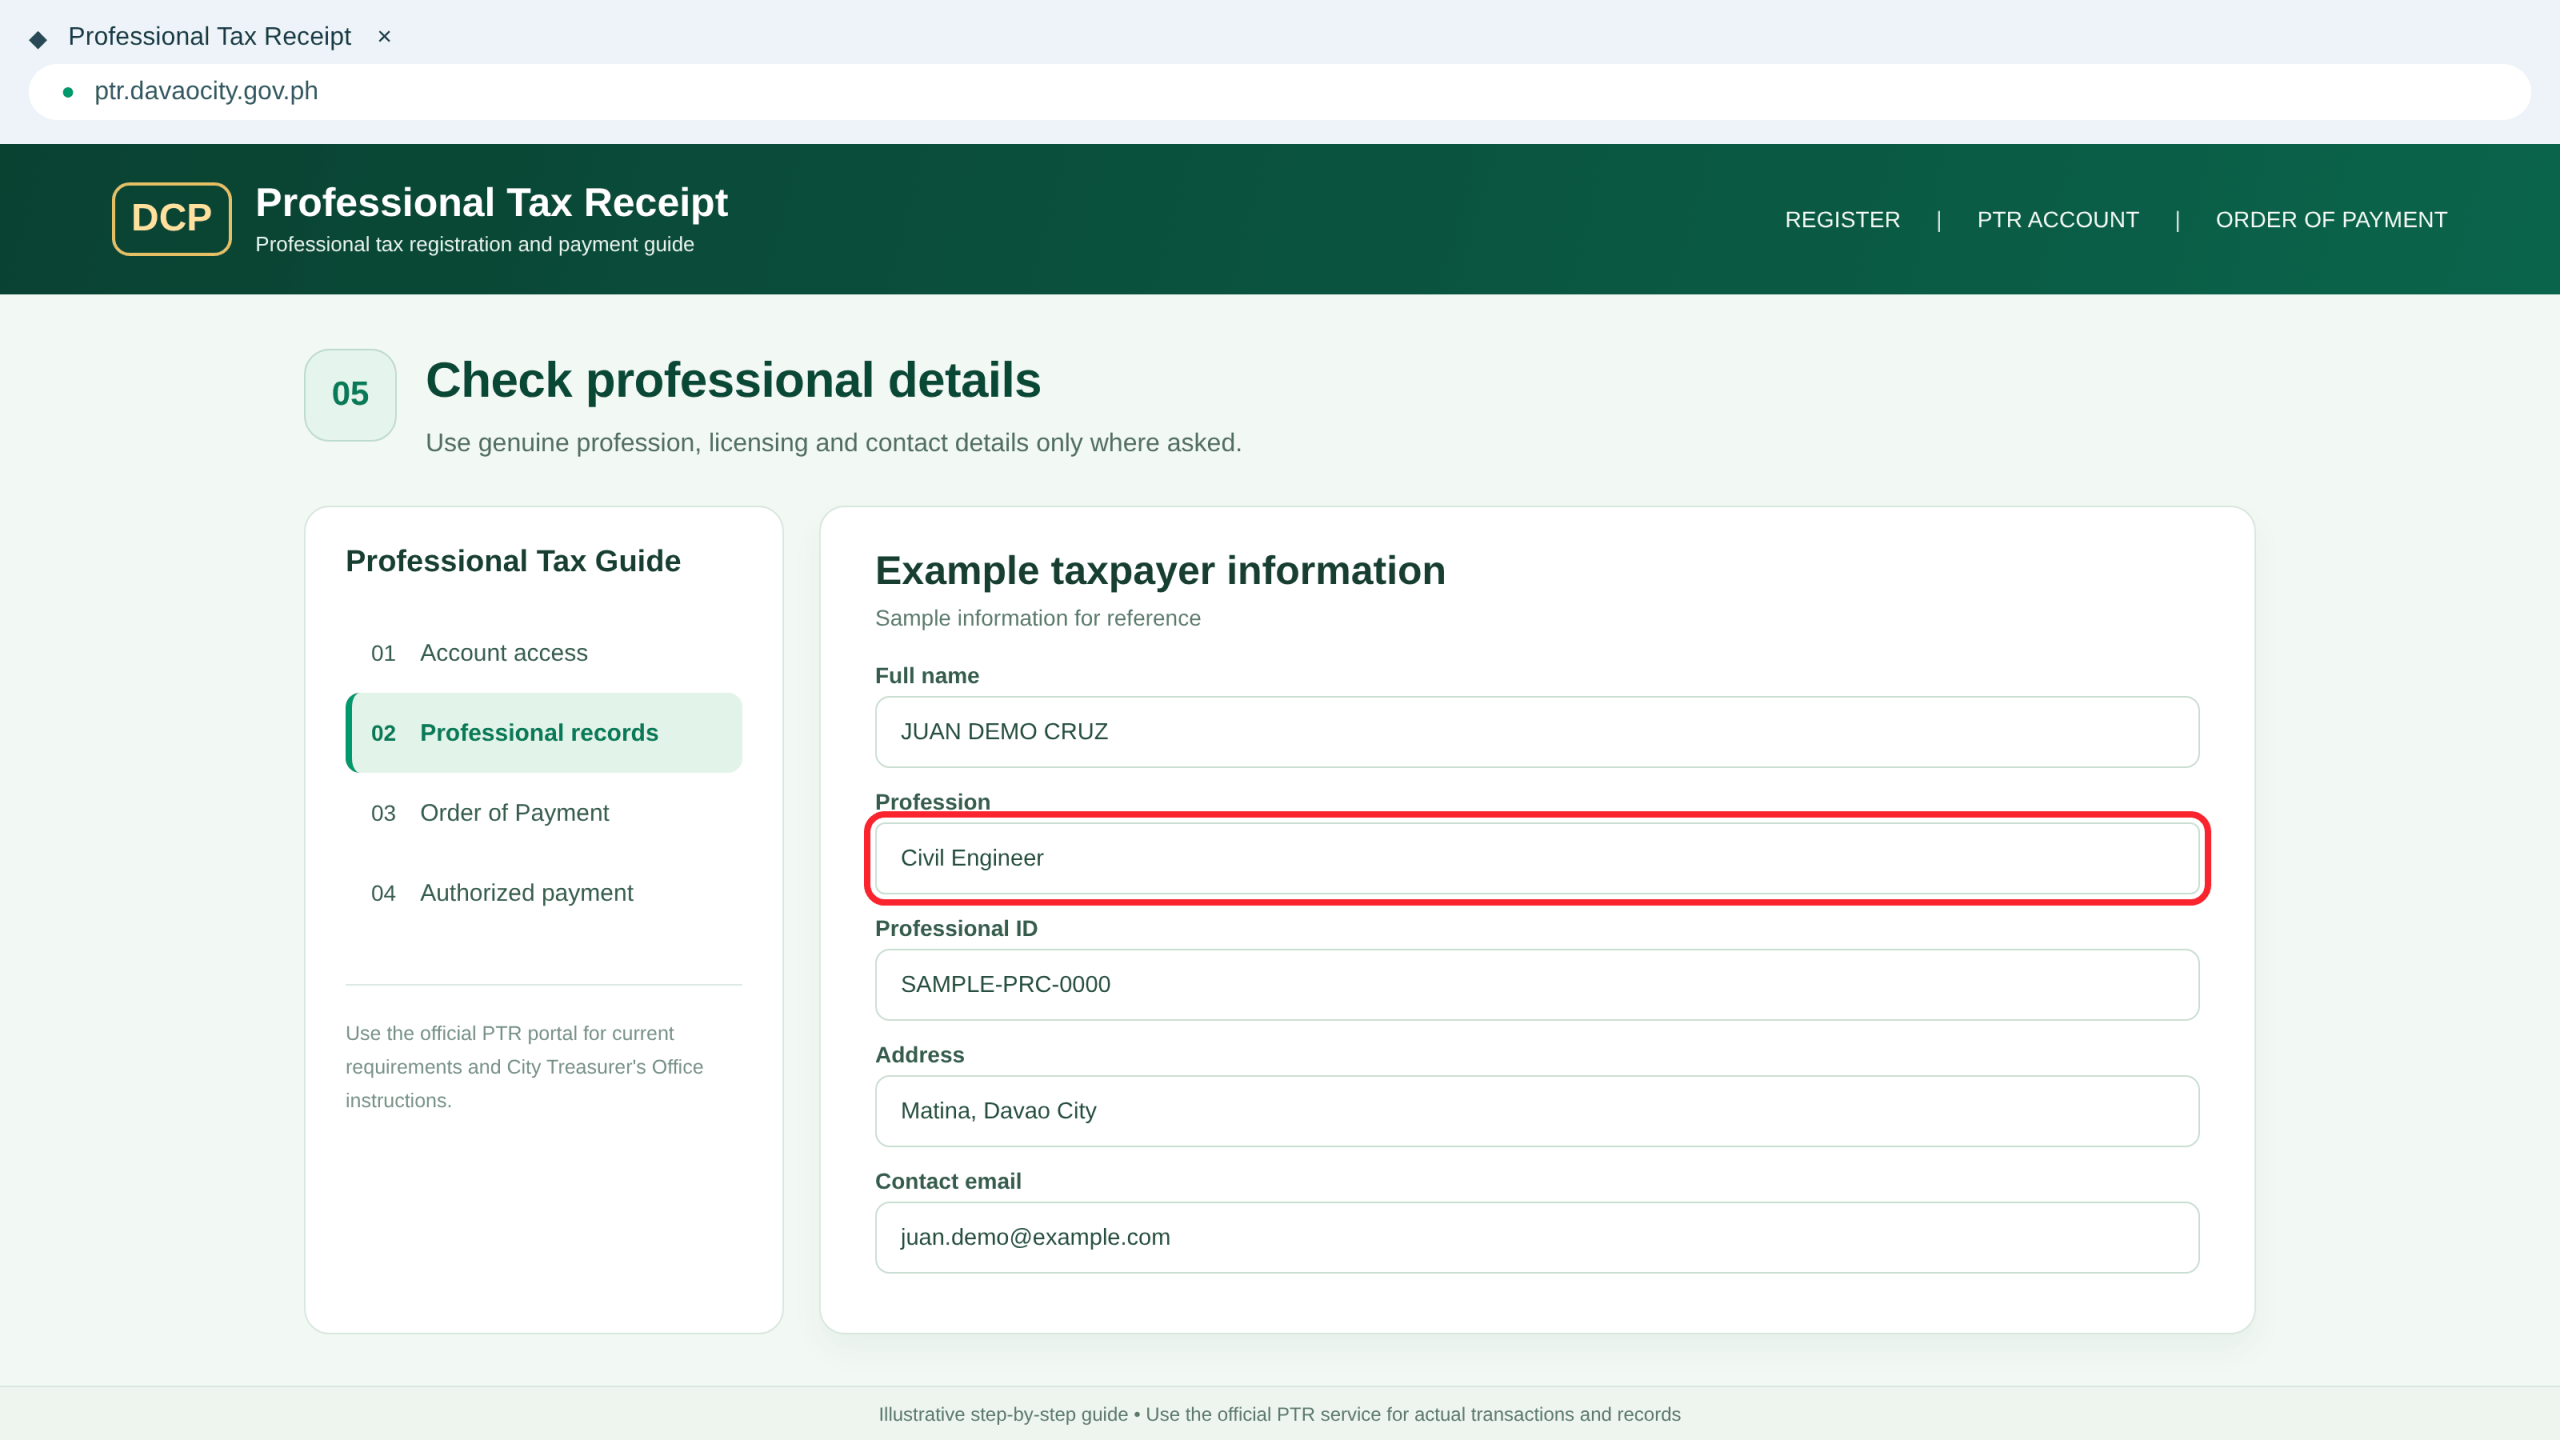
Task: Click the Use genuine profession instruction text
Action: coord(833,443)
